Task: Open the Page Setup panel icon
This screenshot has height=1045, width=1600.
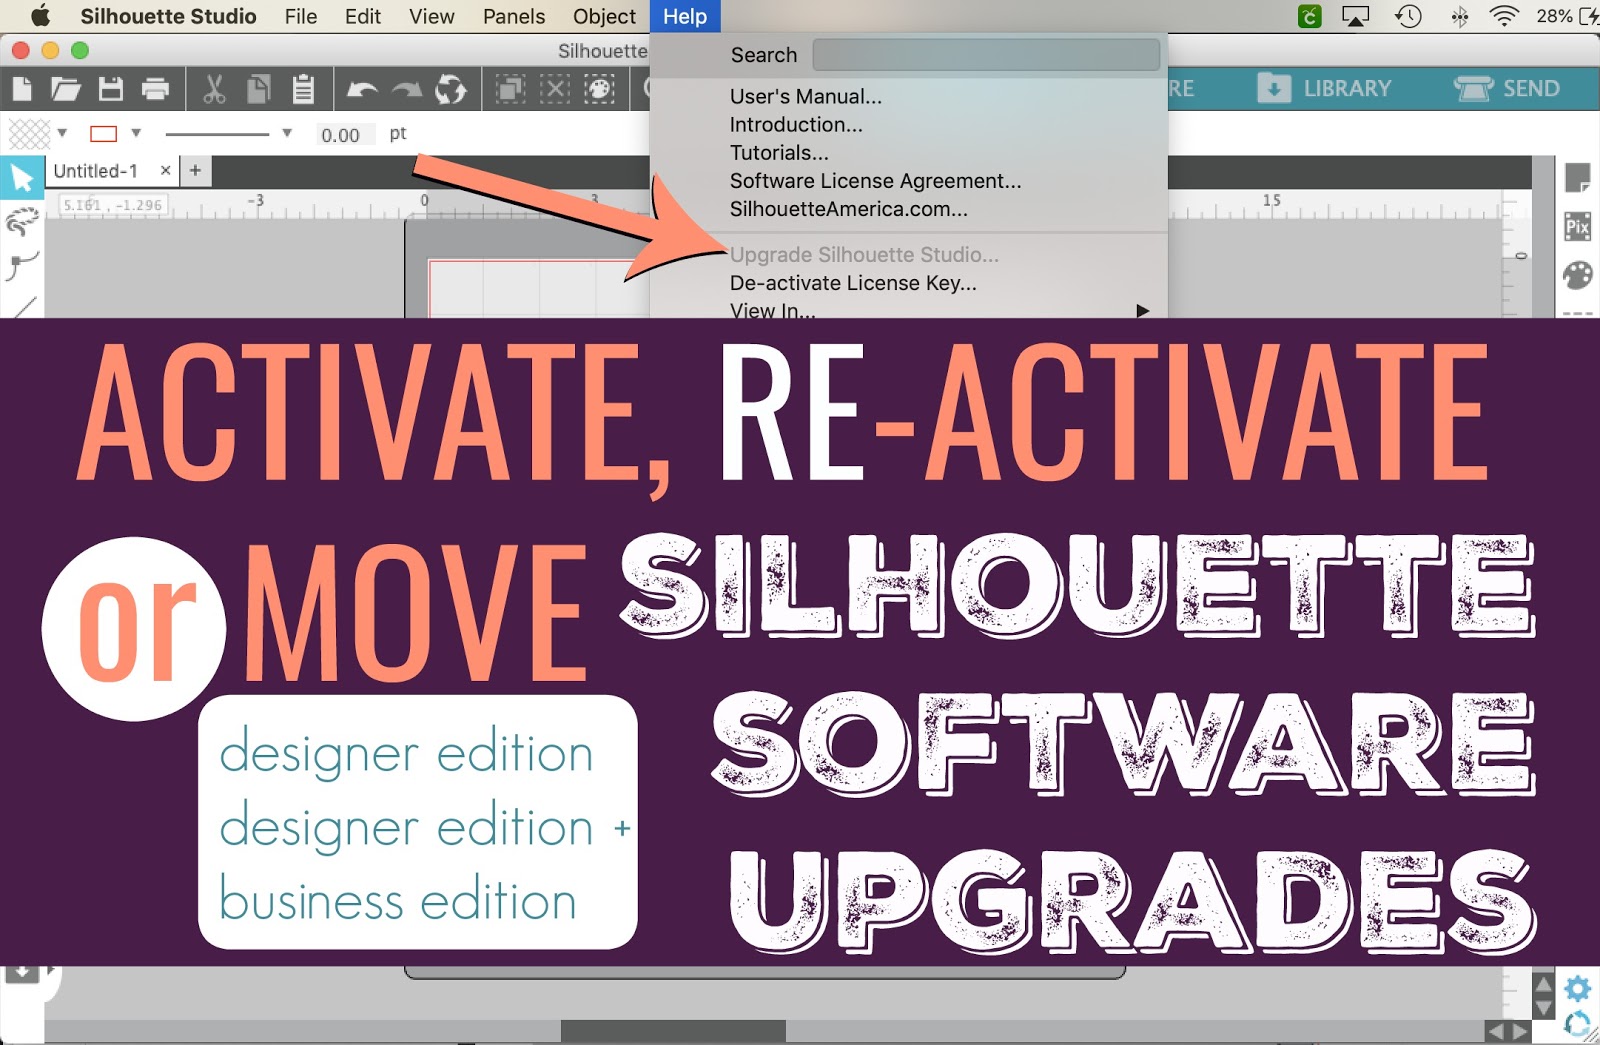Action: pos(1577,178)
